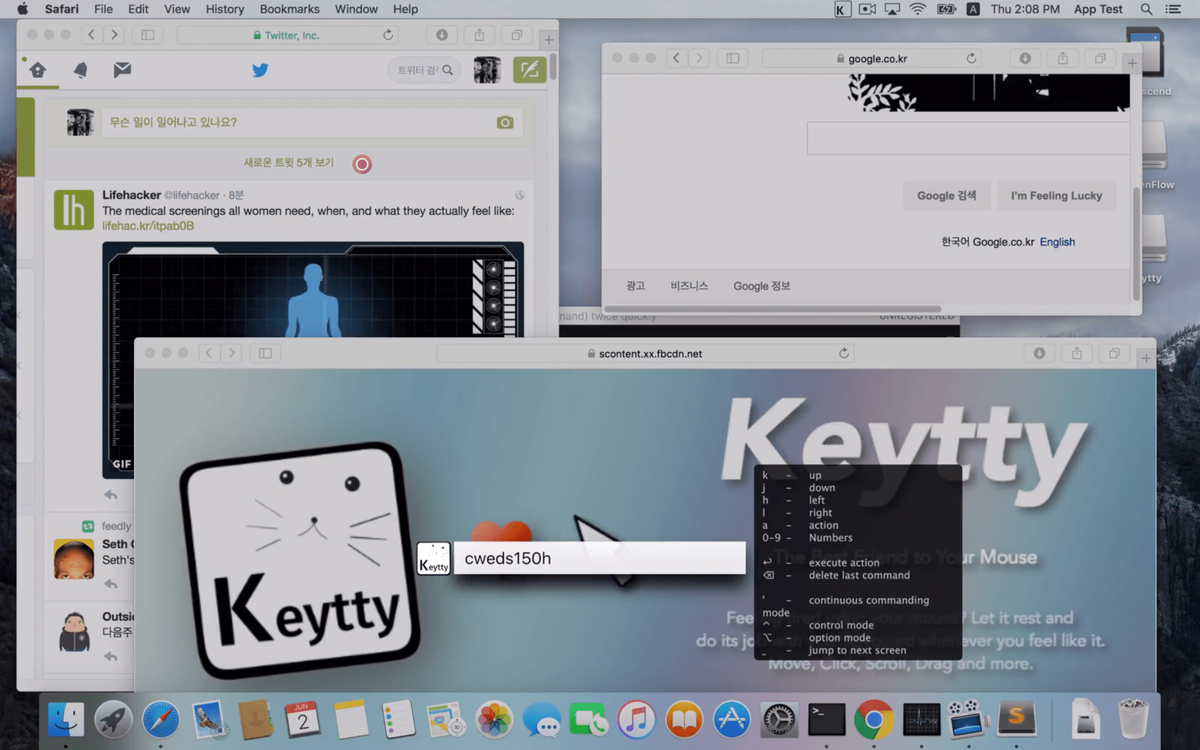Screen dimensions: 1200x750
Task: Click the I'm Feeling Lucky button
Action: pos(1056,195)
